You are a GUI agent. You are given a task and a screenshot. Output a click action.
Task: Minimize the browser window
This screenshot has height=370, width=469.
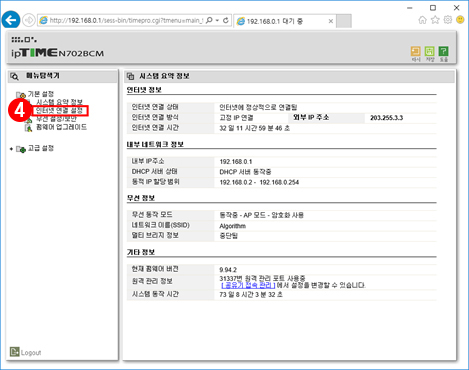[x=410, y=7]
